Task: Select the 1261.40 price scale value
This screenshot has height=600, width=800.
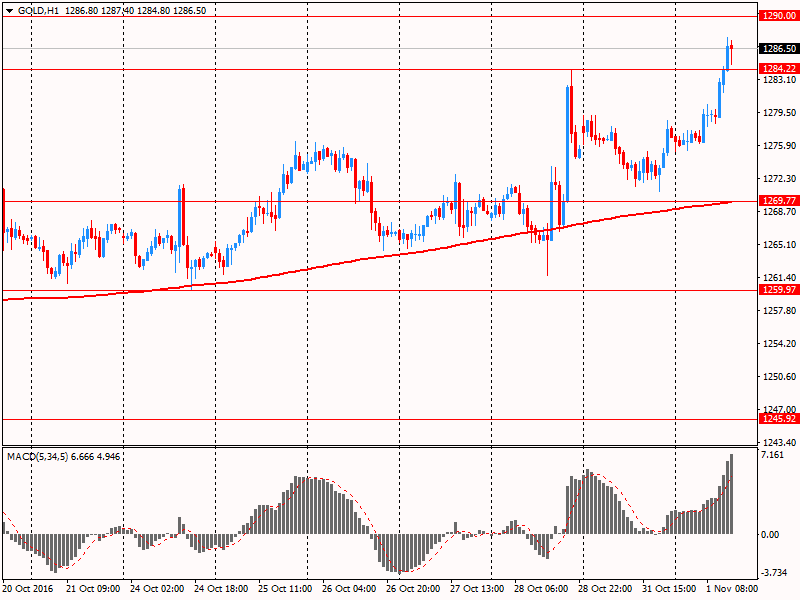Action: point(779,278)
